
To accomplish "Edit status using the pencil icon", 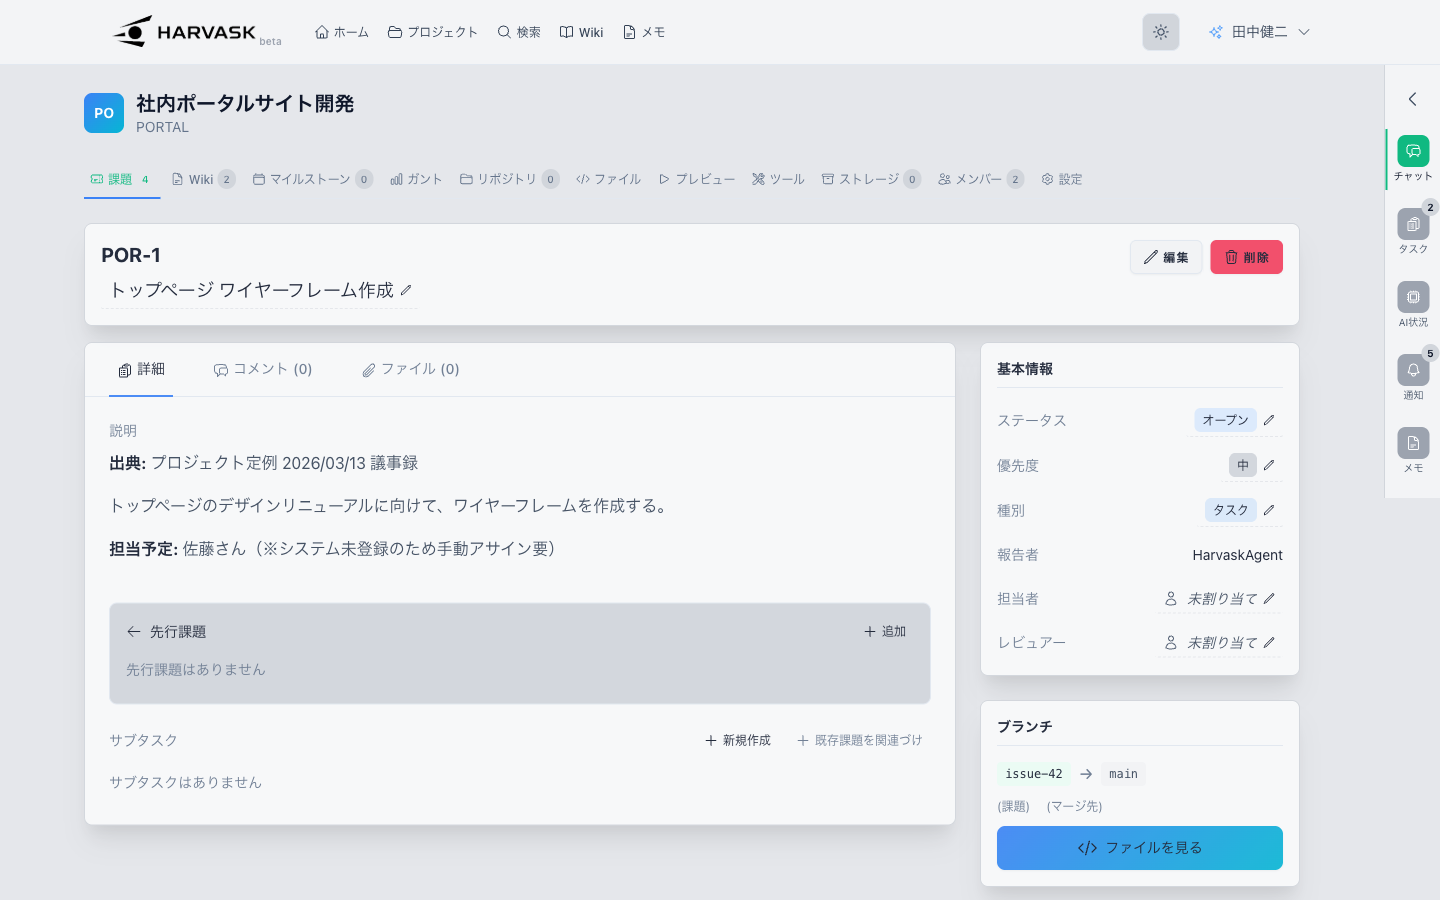I will coord(1269,420).
